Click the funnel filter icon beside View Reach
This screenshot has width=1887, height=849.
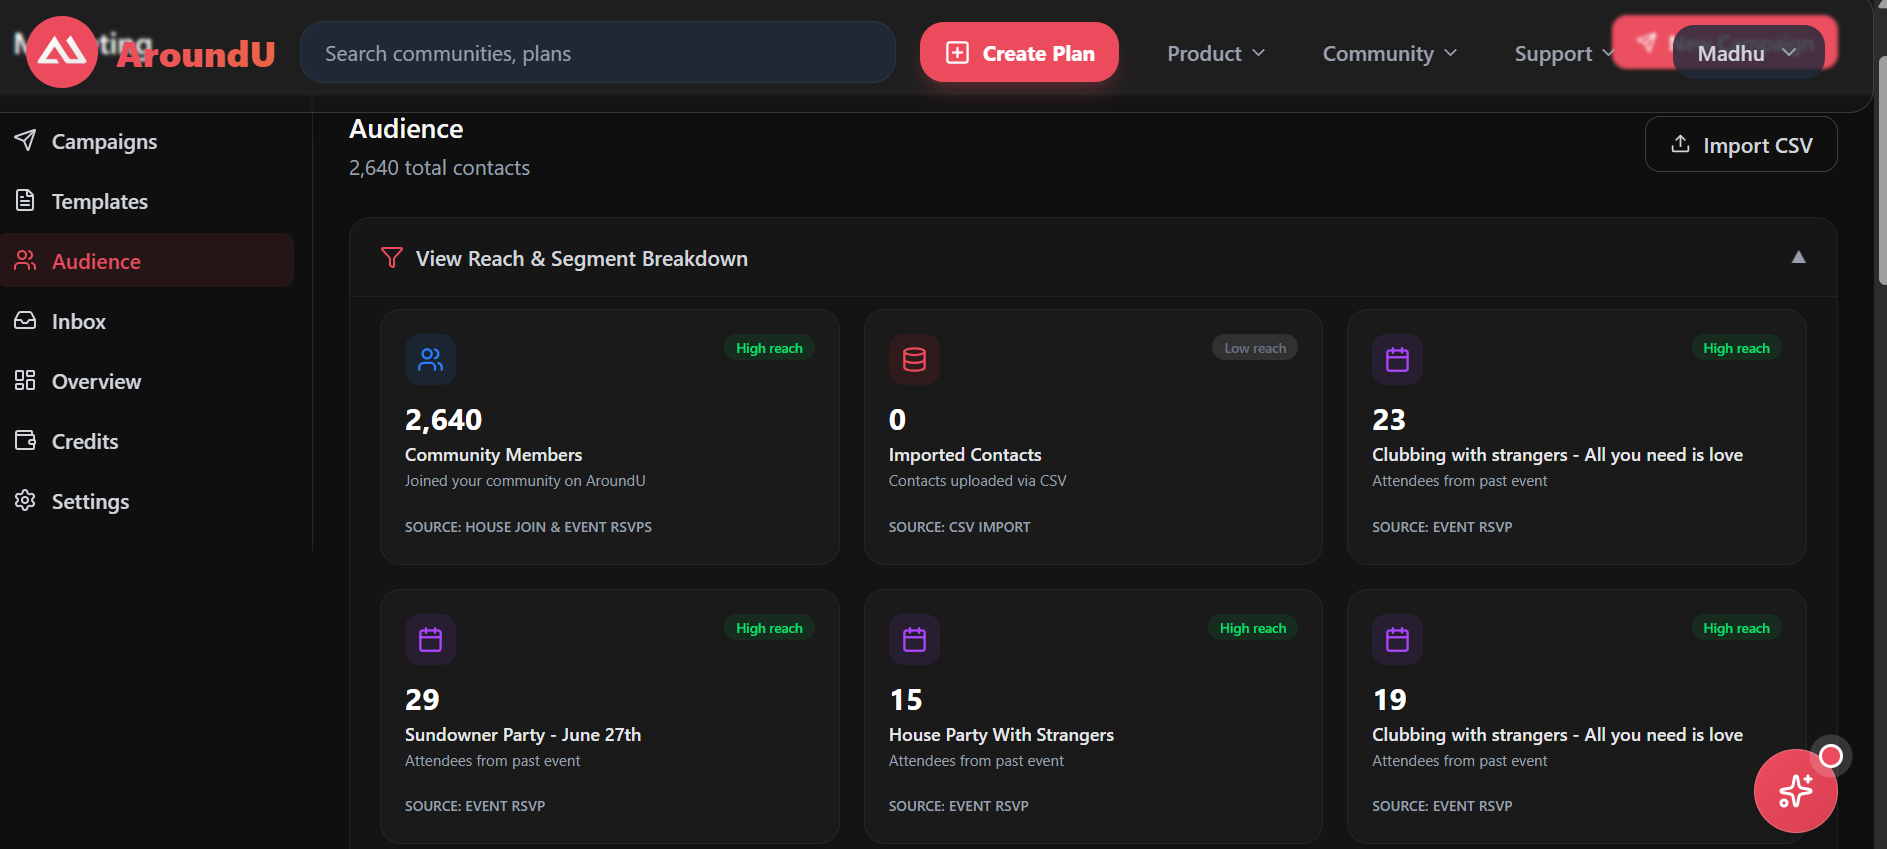[392, 258]
